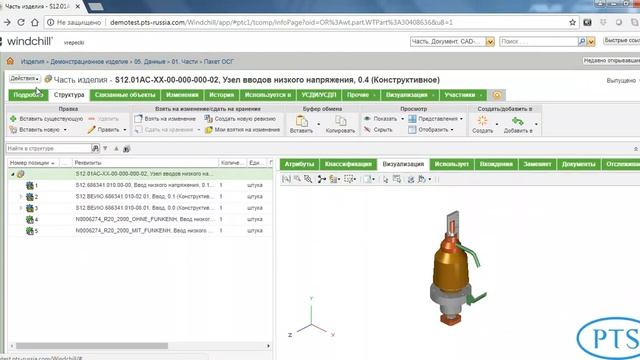Screen dimensions: 640x360
Task: Click the viewer zoom magnifier icon
Action: click(297, 179)
